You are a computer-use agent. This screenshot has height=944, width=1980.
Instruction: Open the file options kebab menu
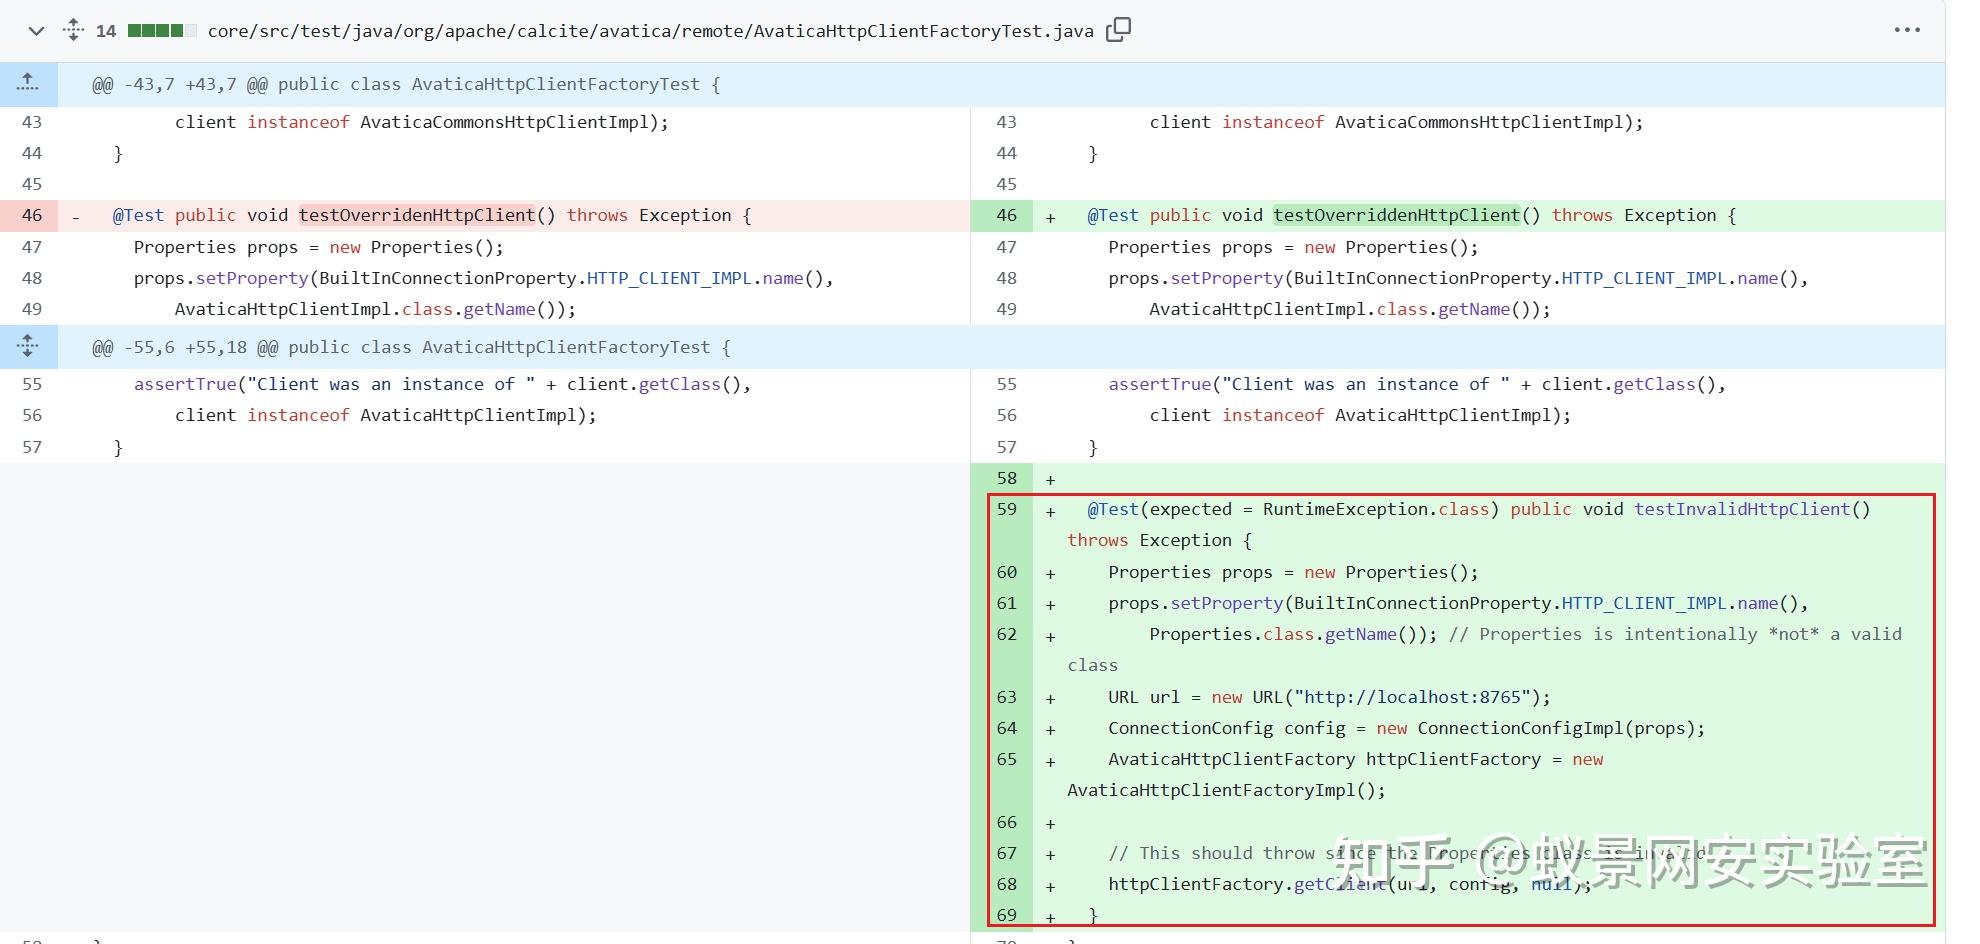coord(1909,30)
